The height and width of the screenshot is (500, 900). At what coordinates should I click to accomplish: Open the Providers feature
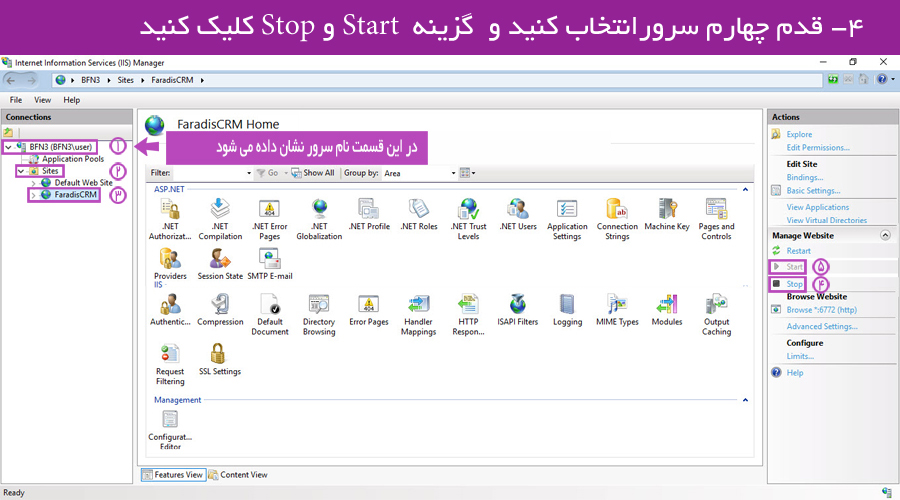click(x=170, y=264)
